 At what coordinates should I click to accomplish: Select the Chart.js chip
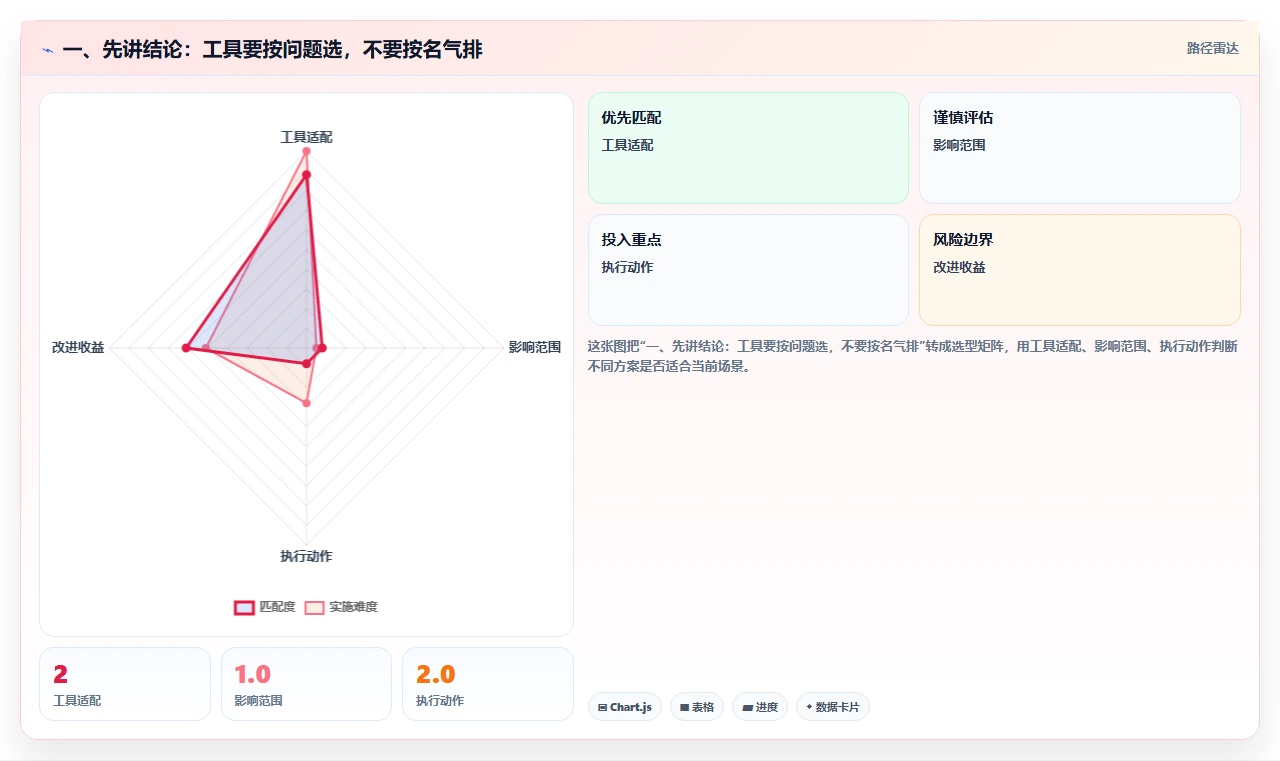tap(624, 707)
